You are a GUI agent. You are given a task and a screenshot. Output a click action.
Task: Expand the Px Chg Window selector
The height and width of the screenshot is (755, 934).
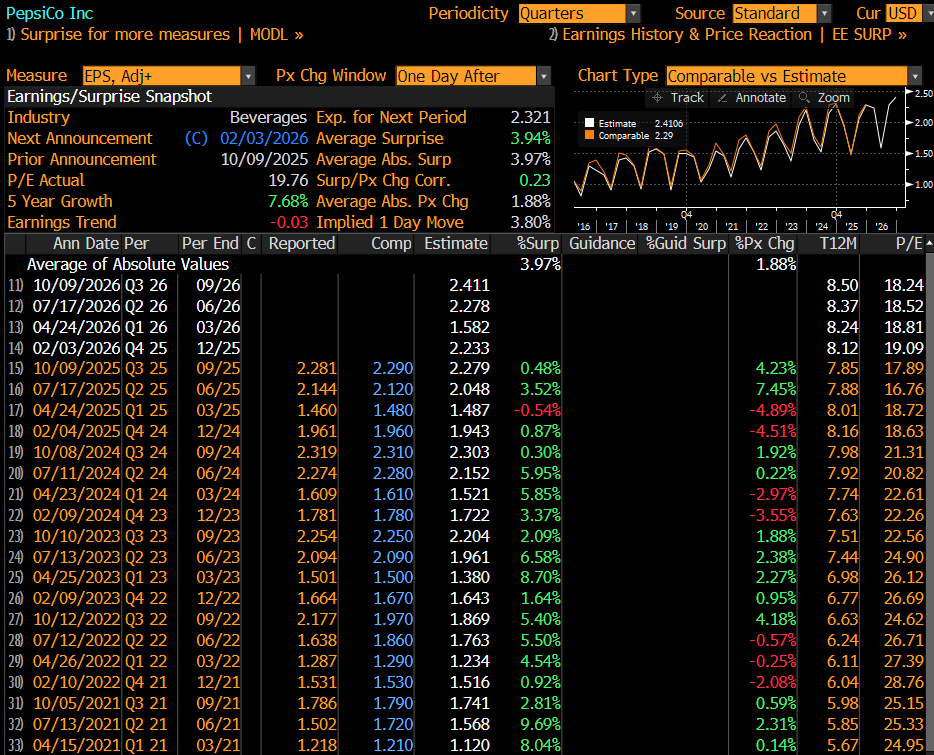[x=473, y=76]
